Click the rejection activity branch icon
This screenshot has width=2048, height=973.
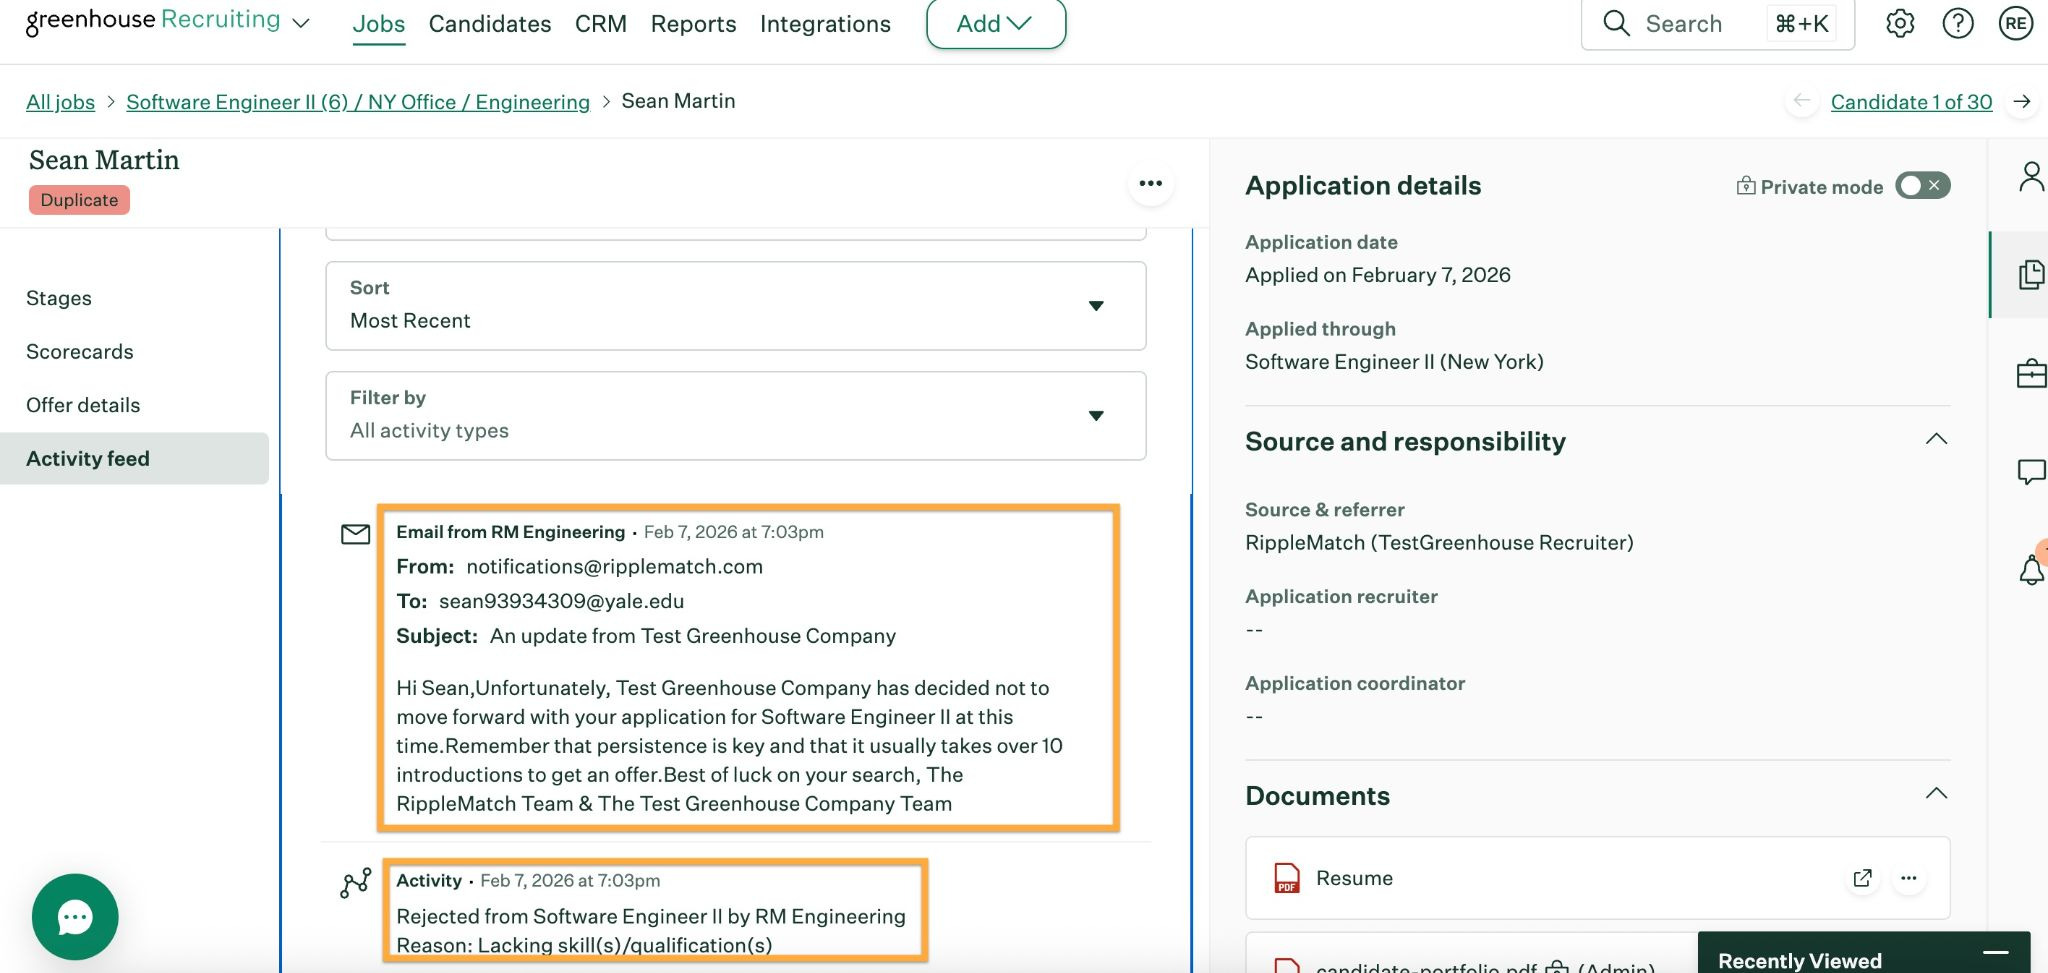355,883
